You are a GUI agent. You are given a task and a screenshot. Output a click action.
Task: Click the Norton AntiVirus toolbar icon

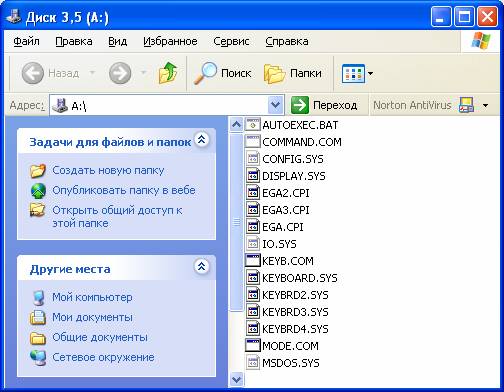466,105
